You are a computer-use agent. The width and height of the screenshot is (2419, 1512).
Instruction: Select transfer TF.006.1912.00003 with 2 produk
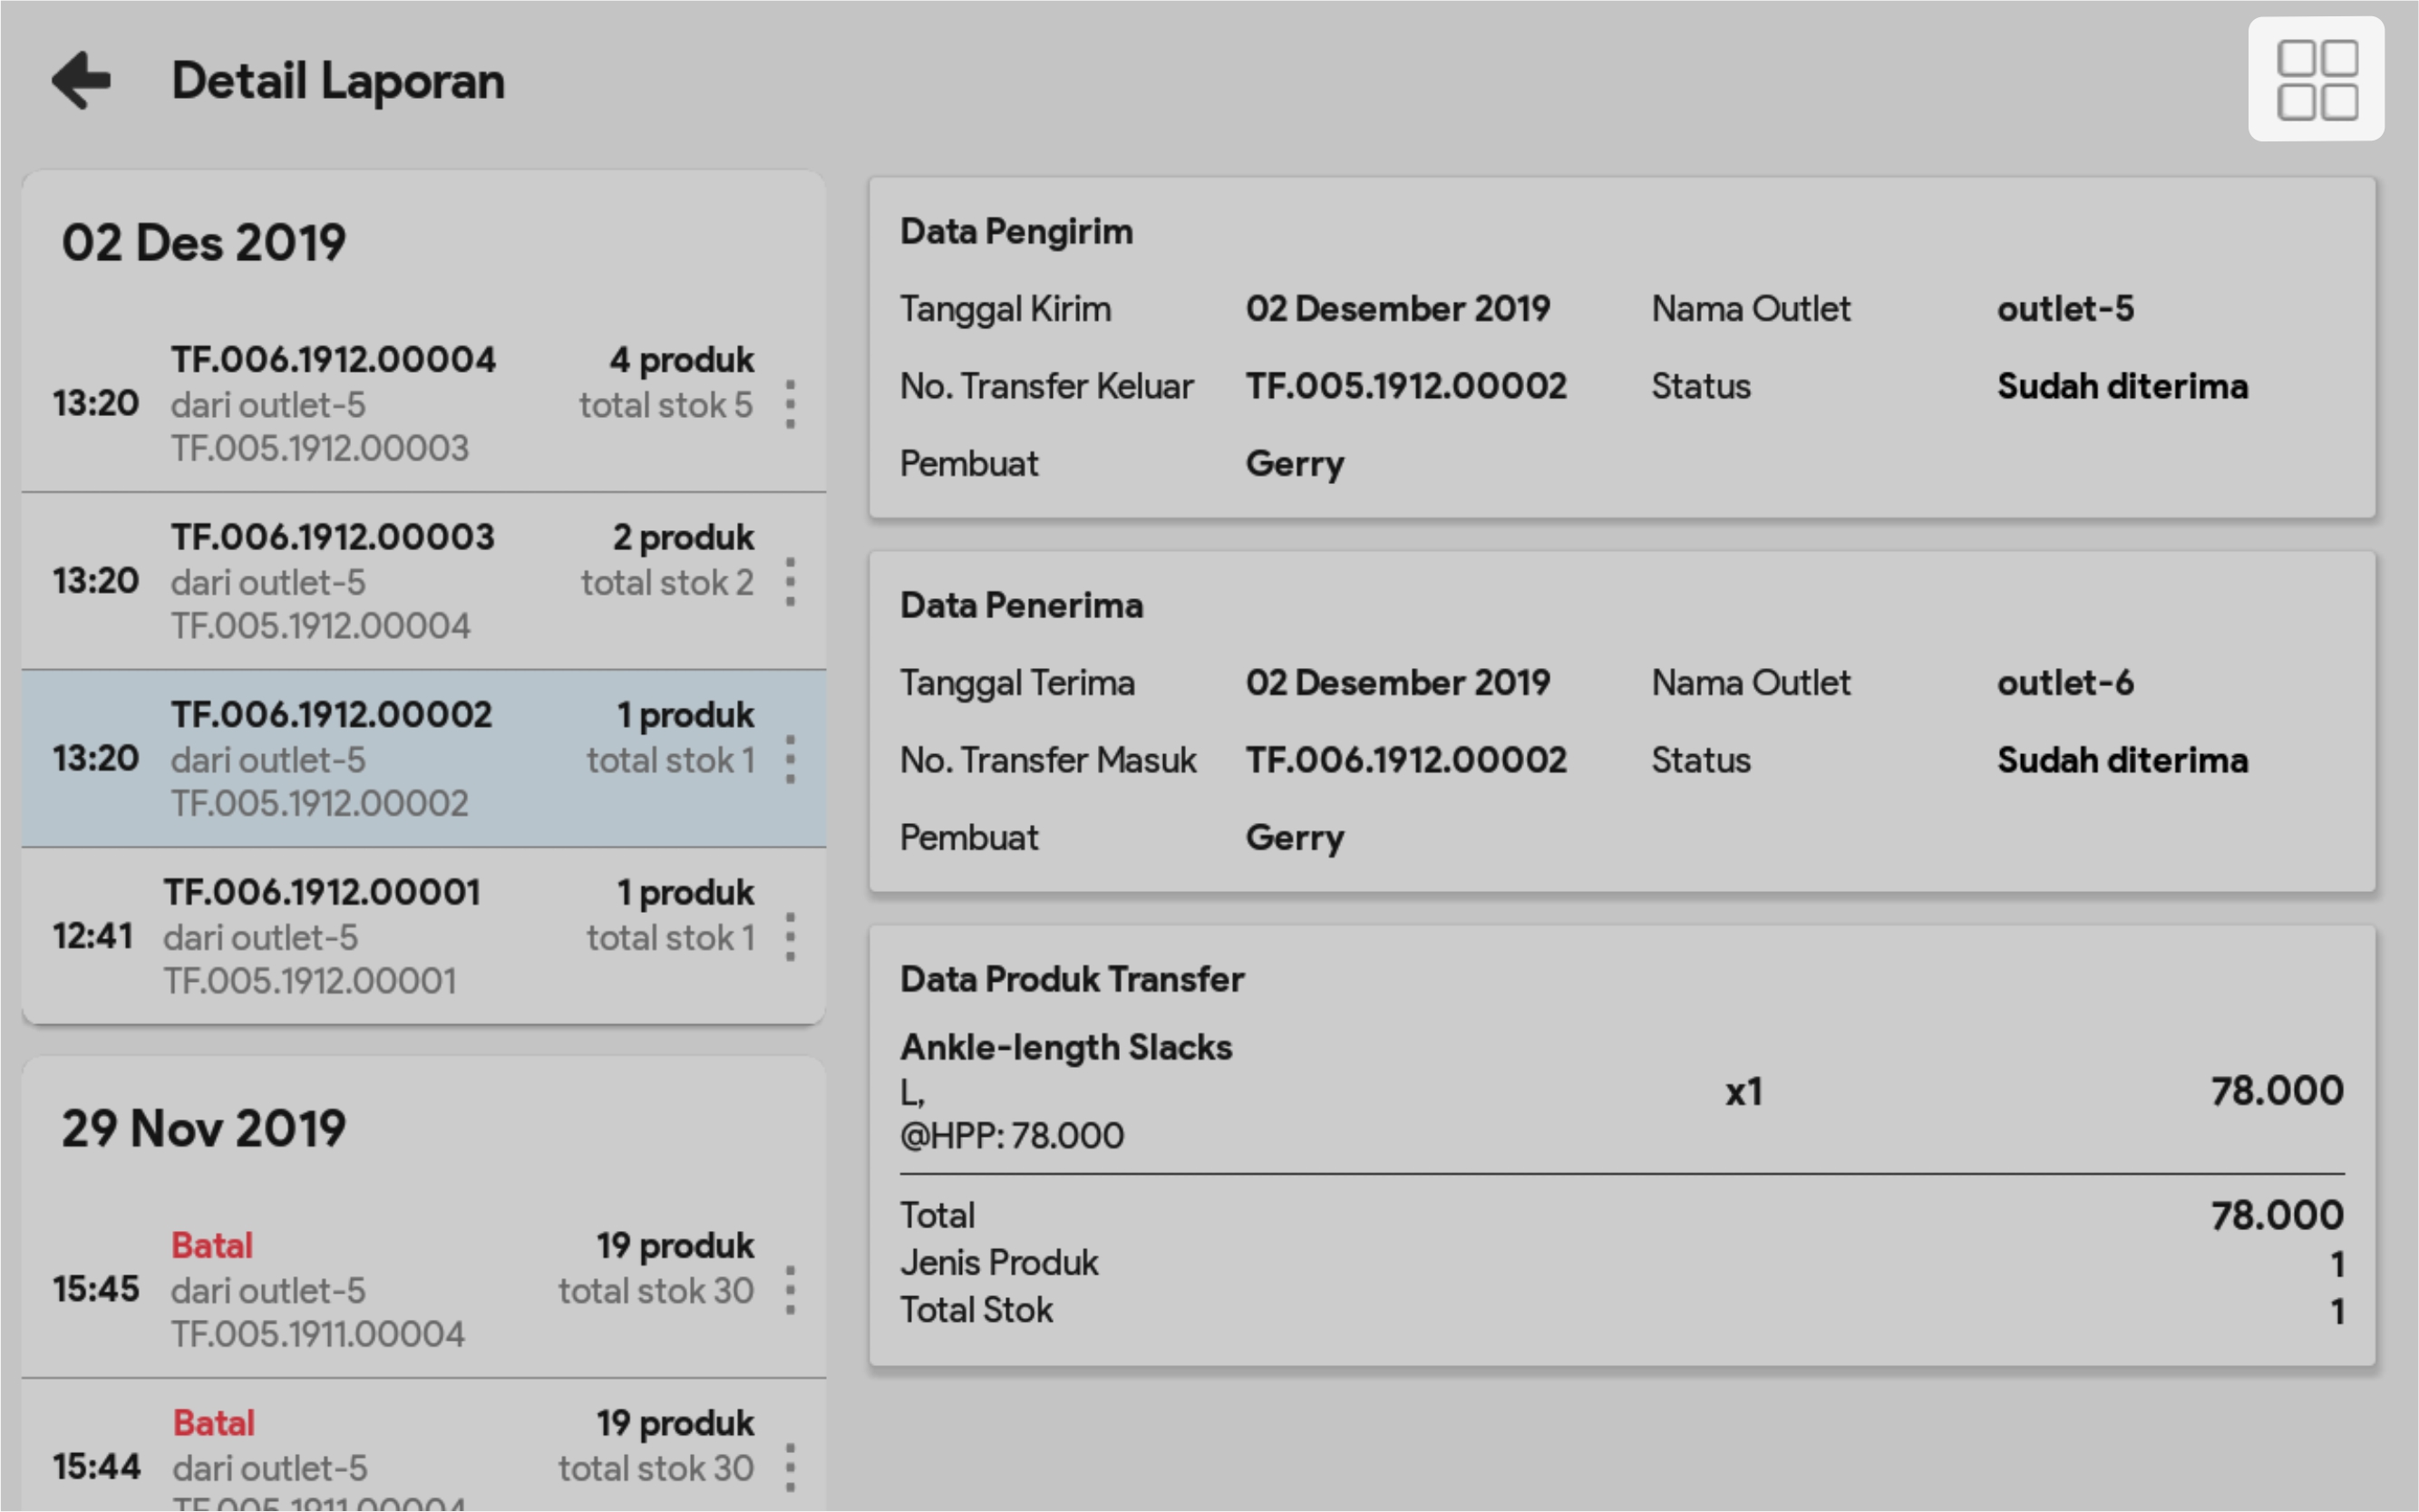[x=400, y=582]
